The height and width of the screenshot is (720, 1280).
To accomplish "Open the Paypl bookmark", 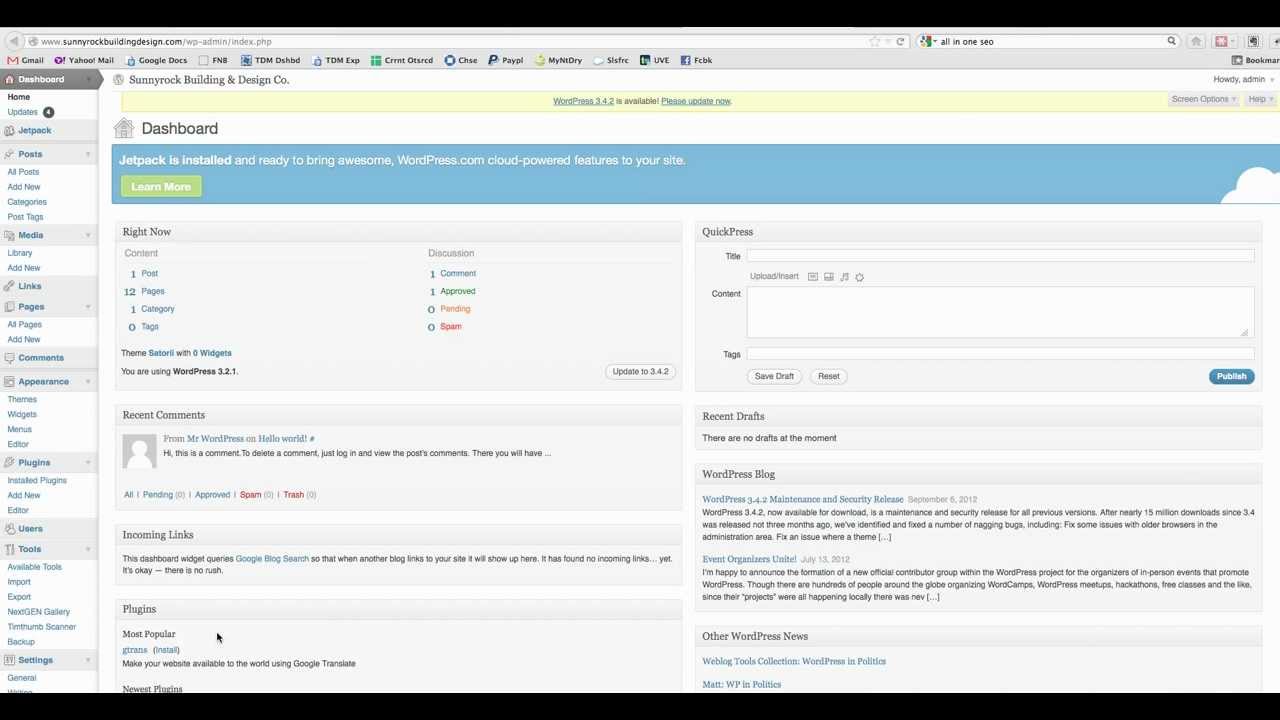I will tap(506, 60).
